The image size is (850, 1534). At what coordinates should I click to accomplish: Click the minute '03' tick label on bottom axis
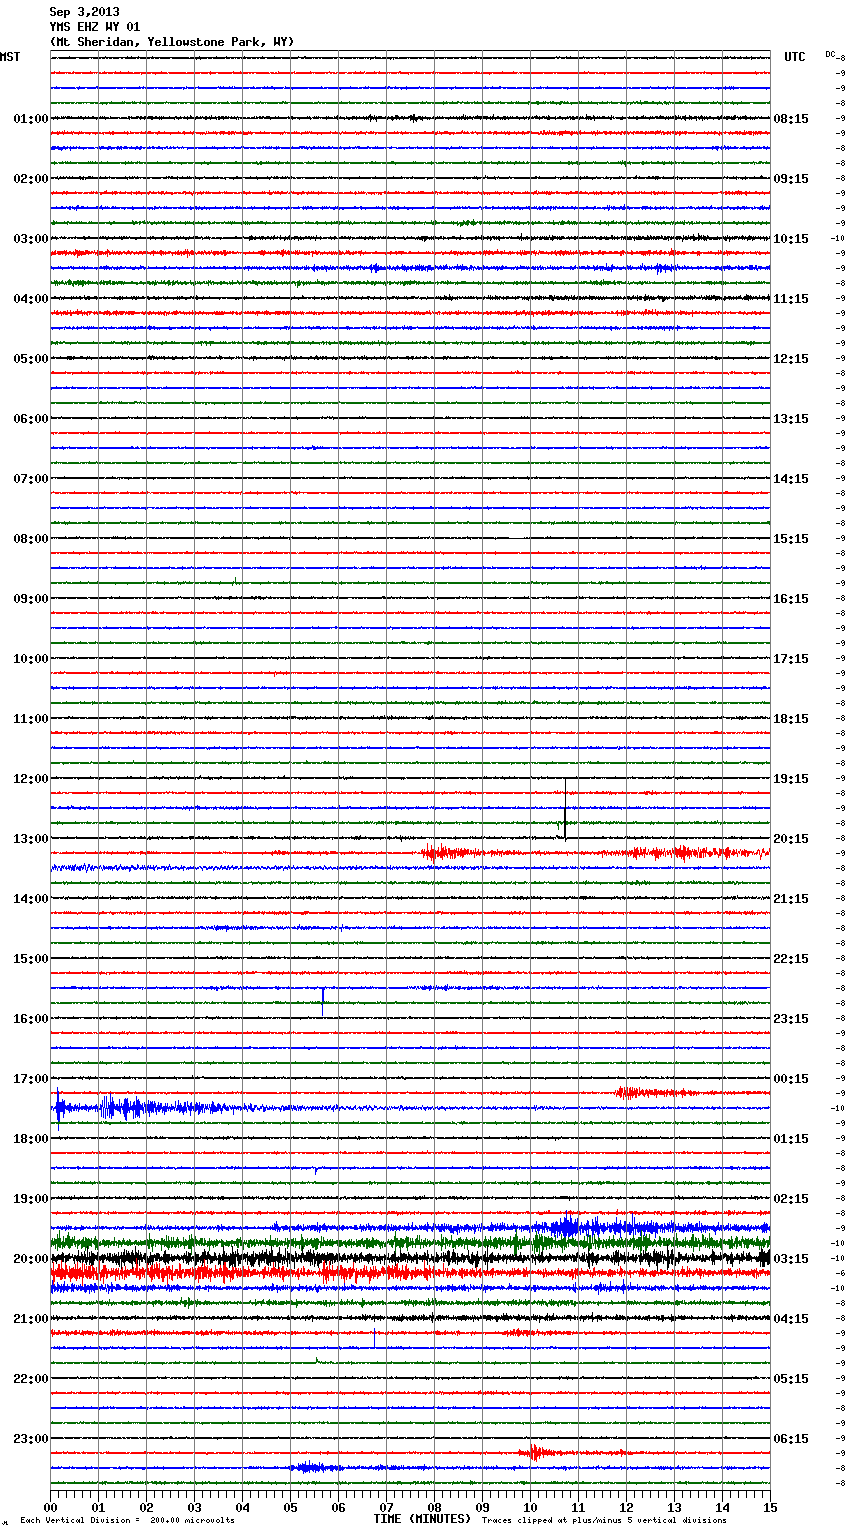point(194,1507)
